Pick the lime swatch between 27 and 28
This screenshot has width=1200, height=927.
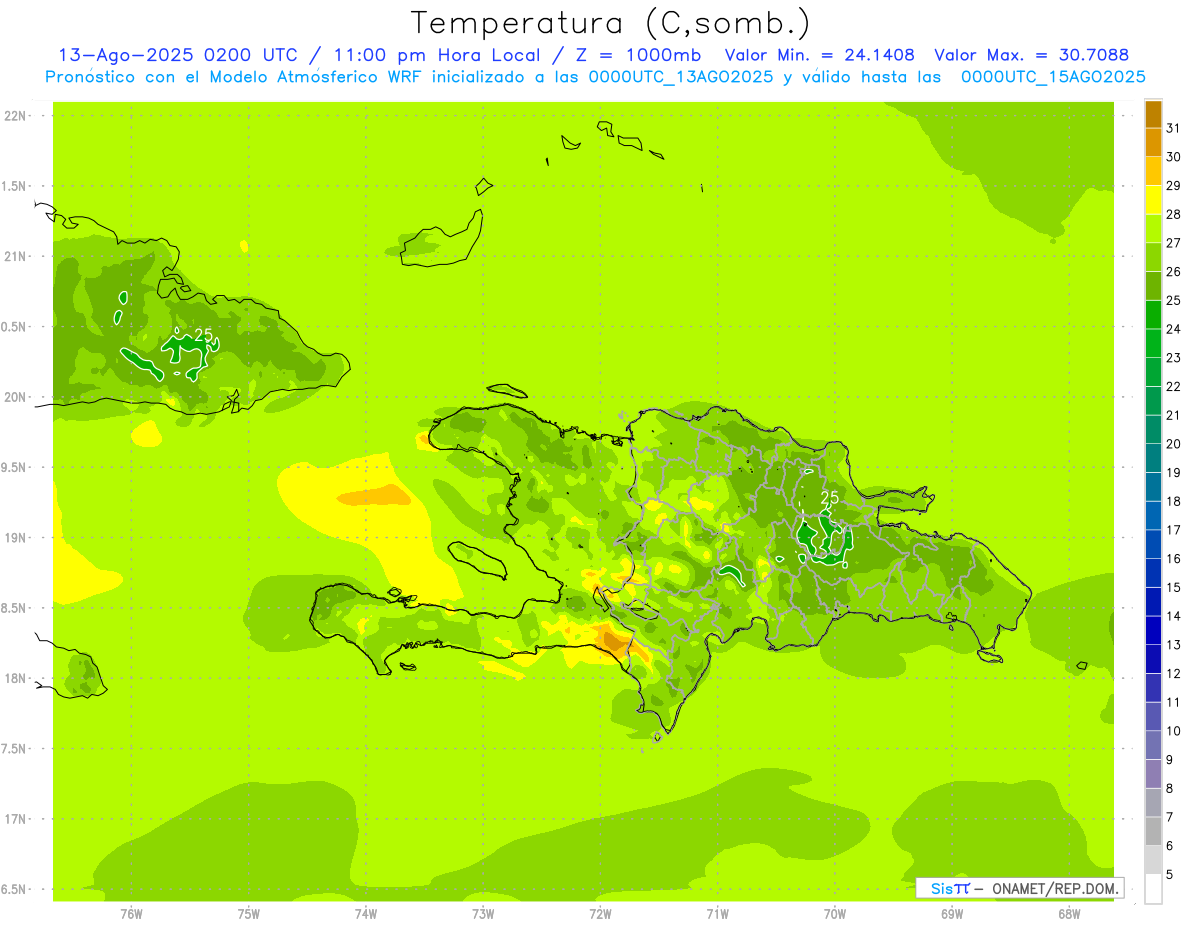pyautogui.click(x=1153, y=229)
